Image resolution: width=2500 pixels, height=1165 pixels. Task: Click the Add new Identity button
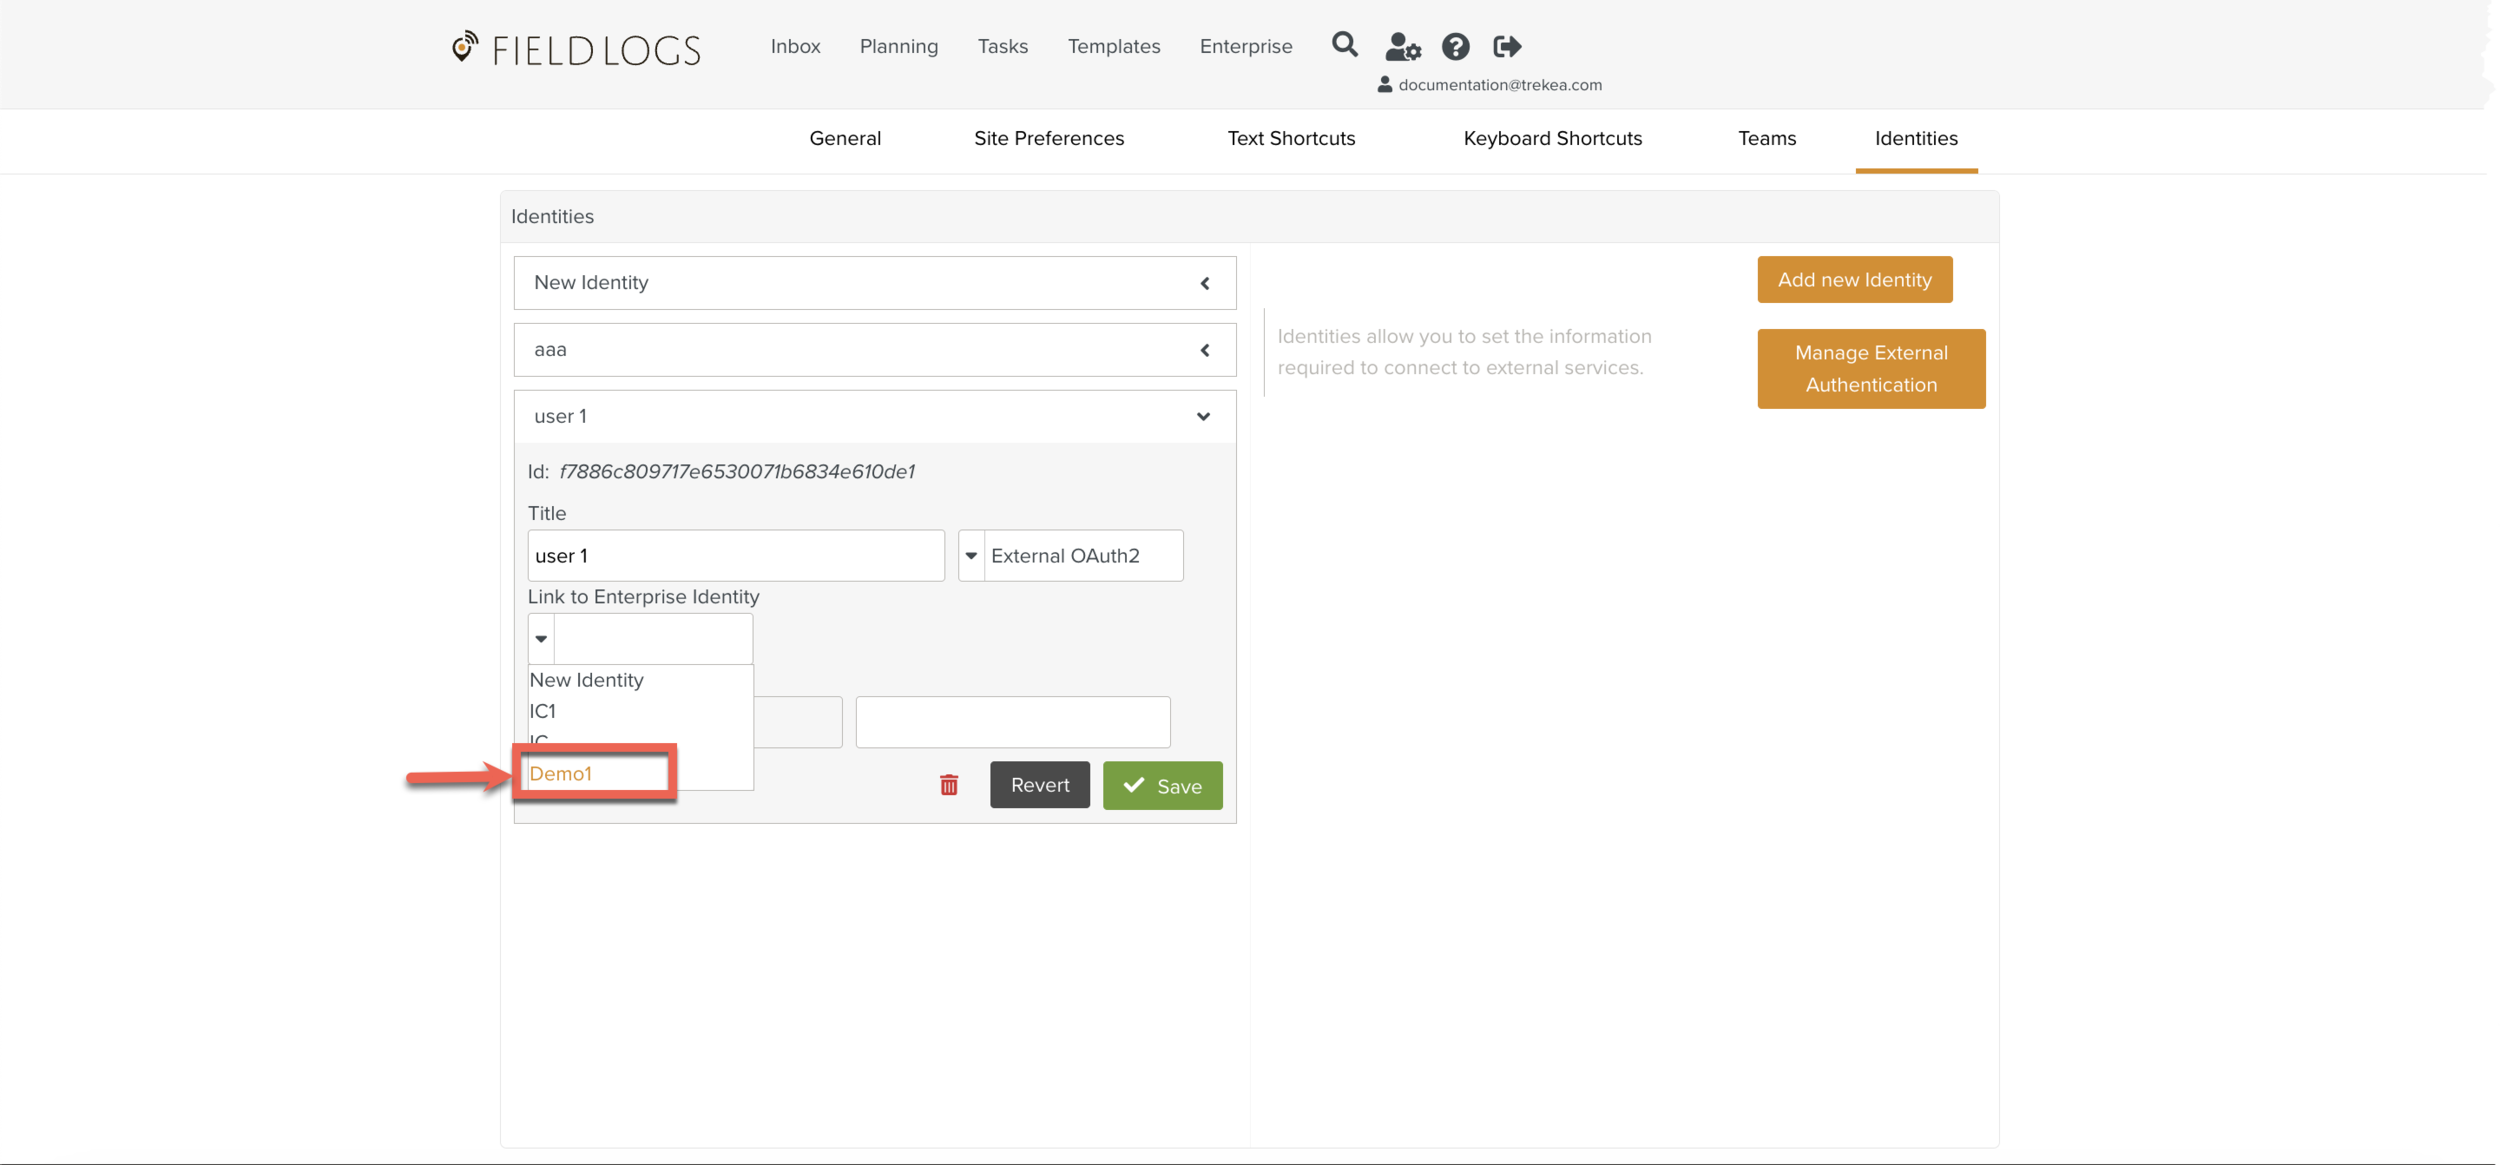1853,280
